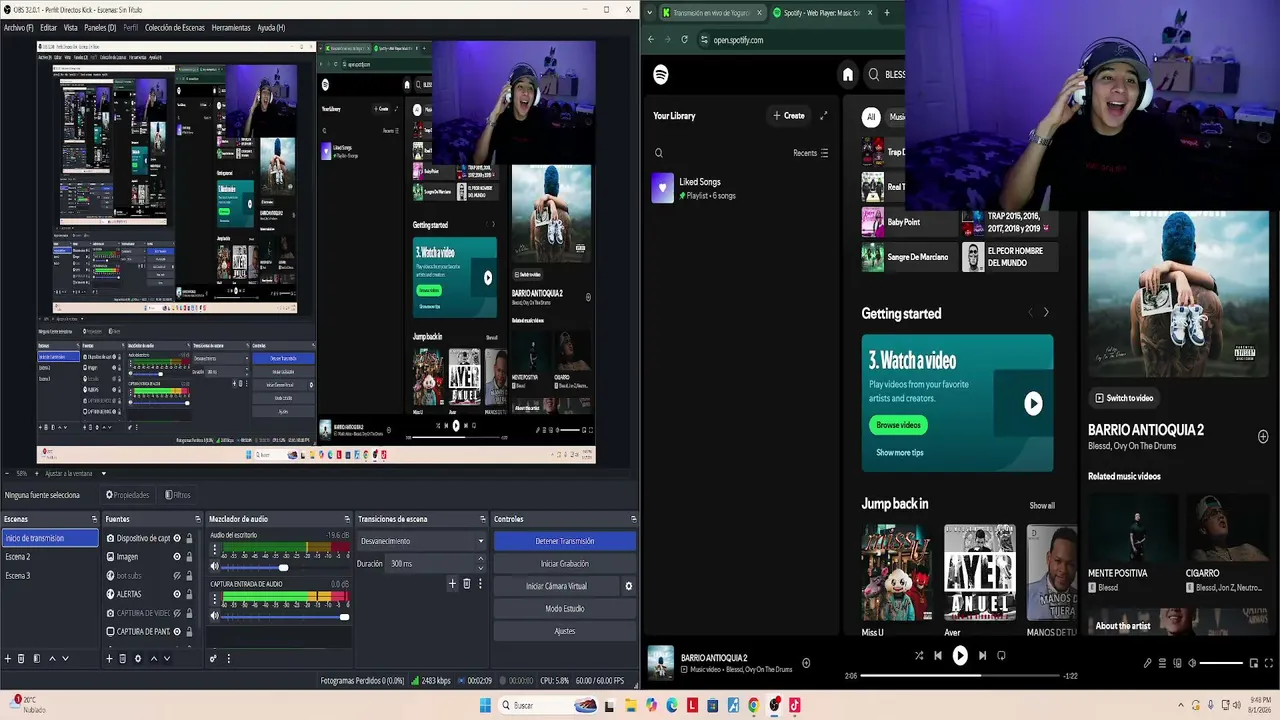Click Browse videos button in Spotify
Screen dimensions: 1280x720
[x=898, y=425]
